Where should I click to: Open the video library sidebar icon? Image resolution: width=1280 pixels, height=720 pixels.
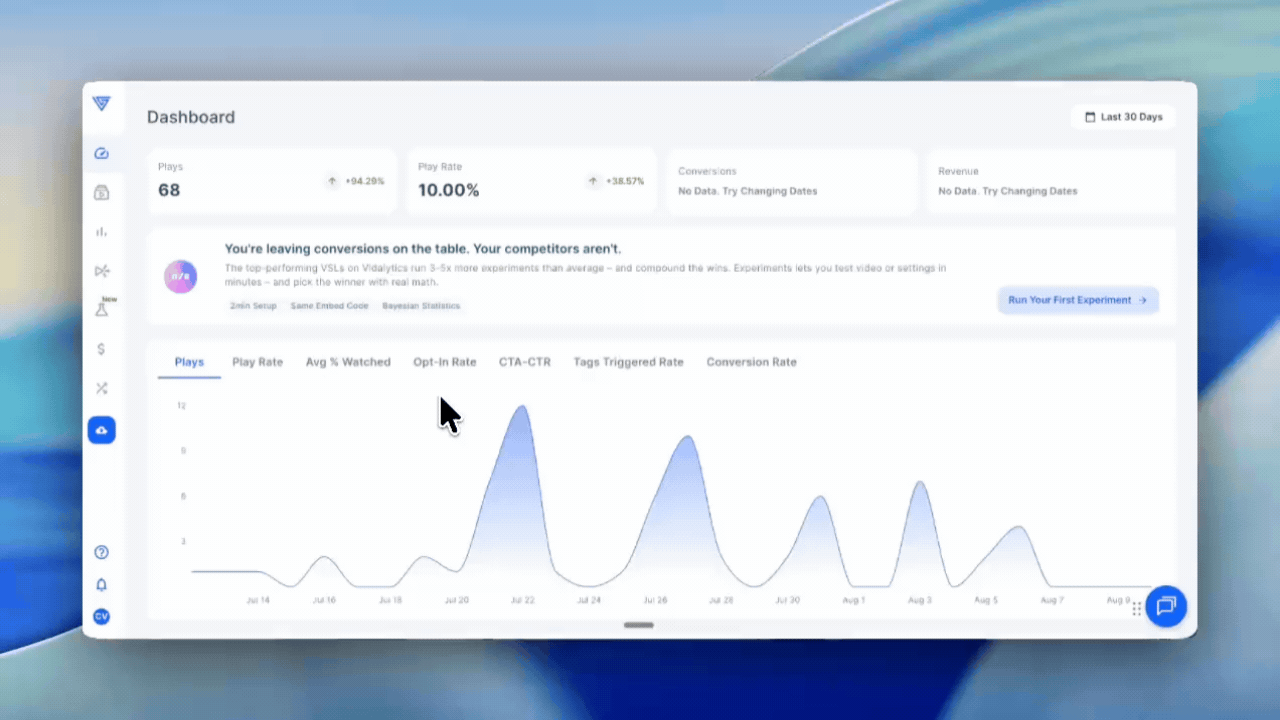(x=101, y=193)
